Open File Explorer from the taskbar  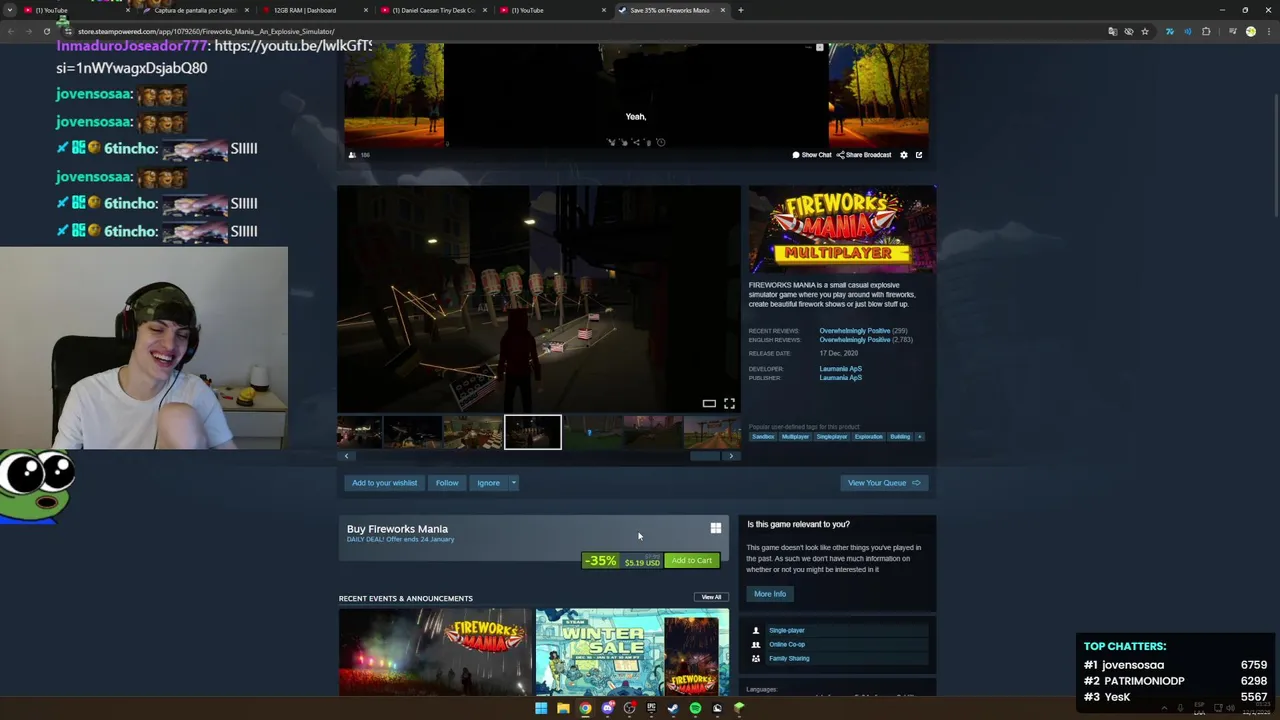563,708
